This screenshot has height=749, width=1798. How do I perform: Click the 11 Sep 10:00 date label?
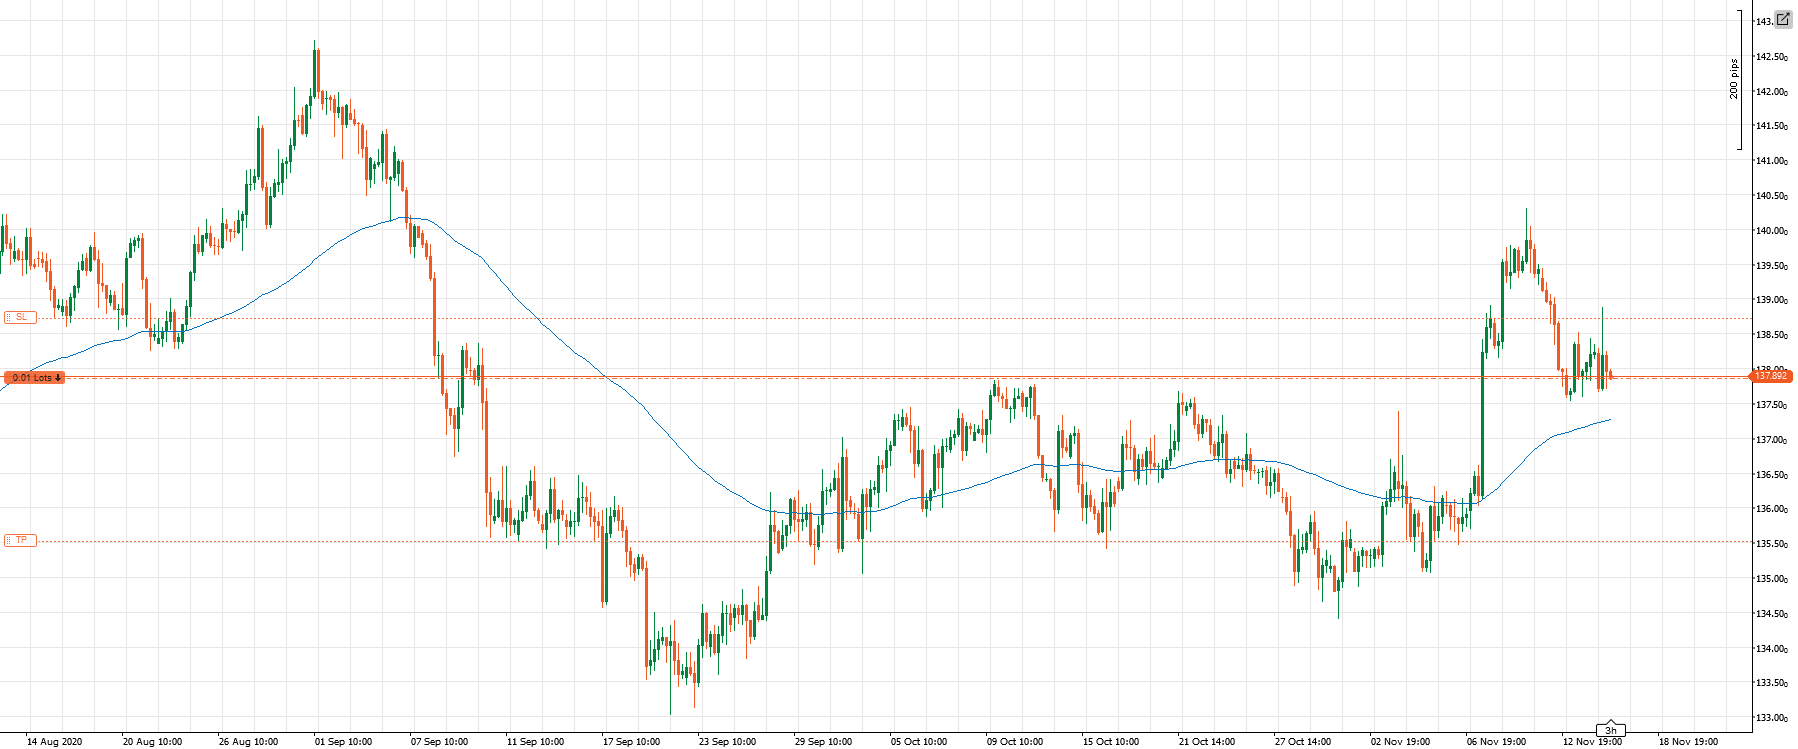coord(535,742)
